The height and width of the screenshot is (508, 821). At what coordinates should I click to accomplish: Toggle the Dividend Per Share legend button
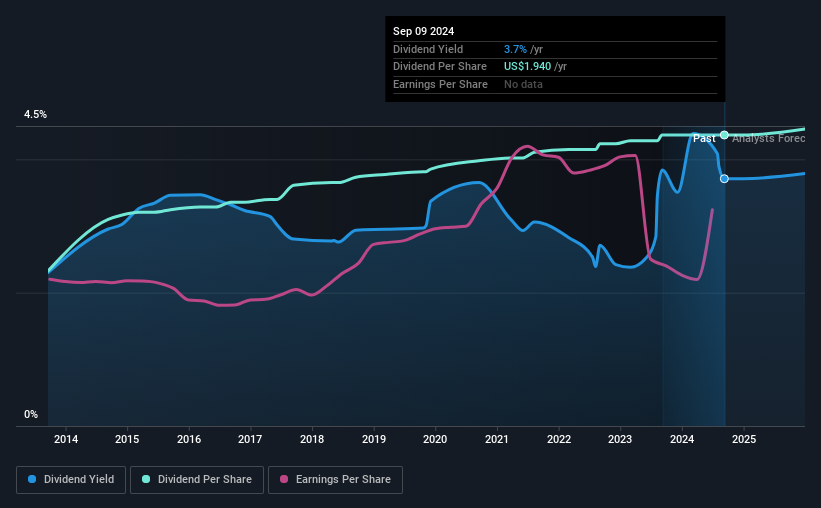[197, 479]
